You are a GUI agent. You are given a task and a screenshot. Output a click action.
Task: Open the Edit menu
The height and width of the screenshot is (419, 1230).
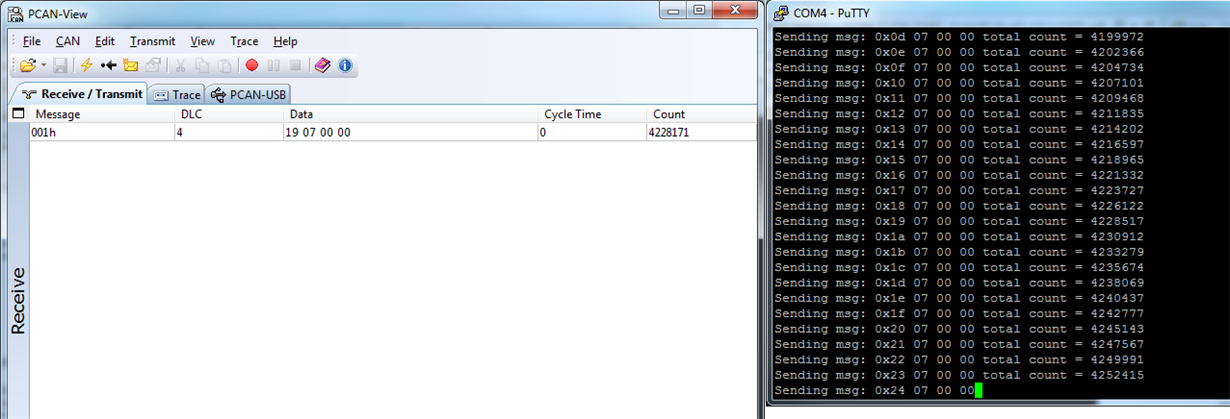tap(105, 41)
